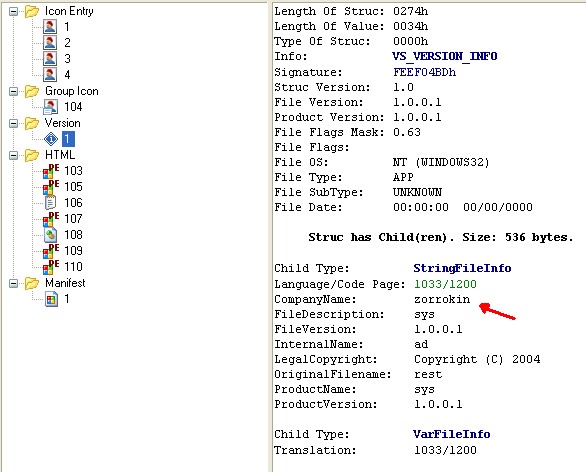
Task: Click the 'VS_VERSION_INFO' info value
Action: [445, 57]
